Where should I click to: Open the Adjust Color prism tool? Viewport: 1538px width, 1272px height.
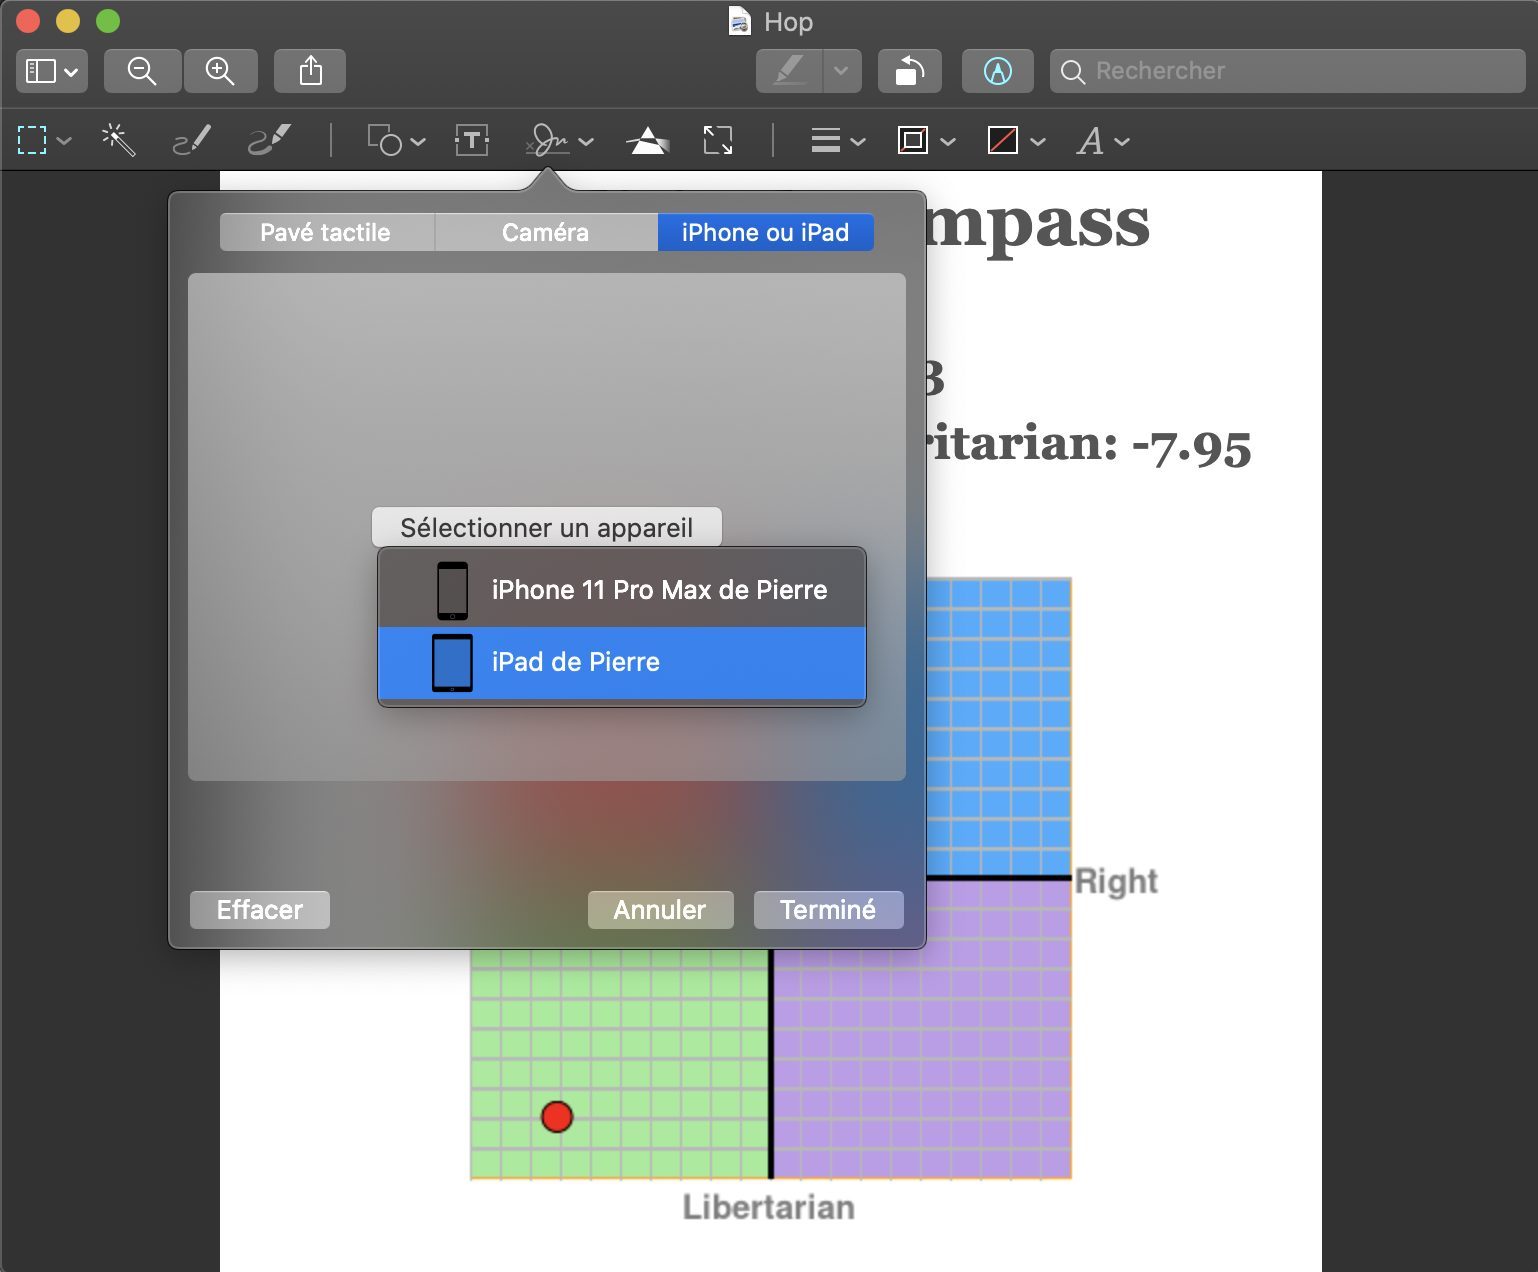tap(648, 140)
